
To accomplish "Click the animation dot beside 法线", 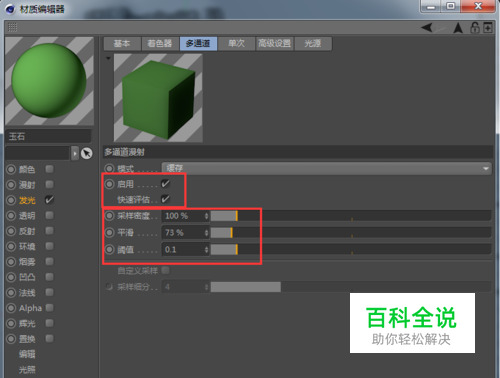I will (11, 293).
